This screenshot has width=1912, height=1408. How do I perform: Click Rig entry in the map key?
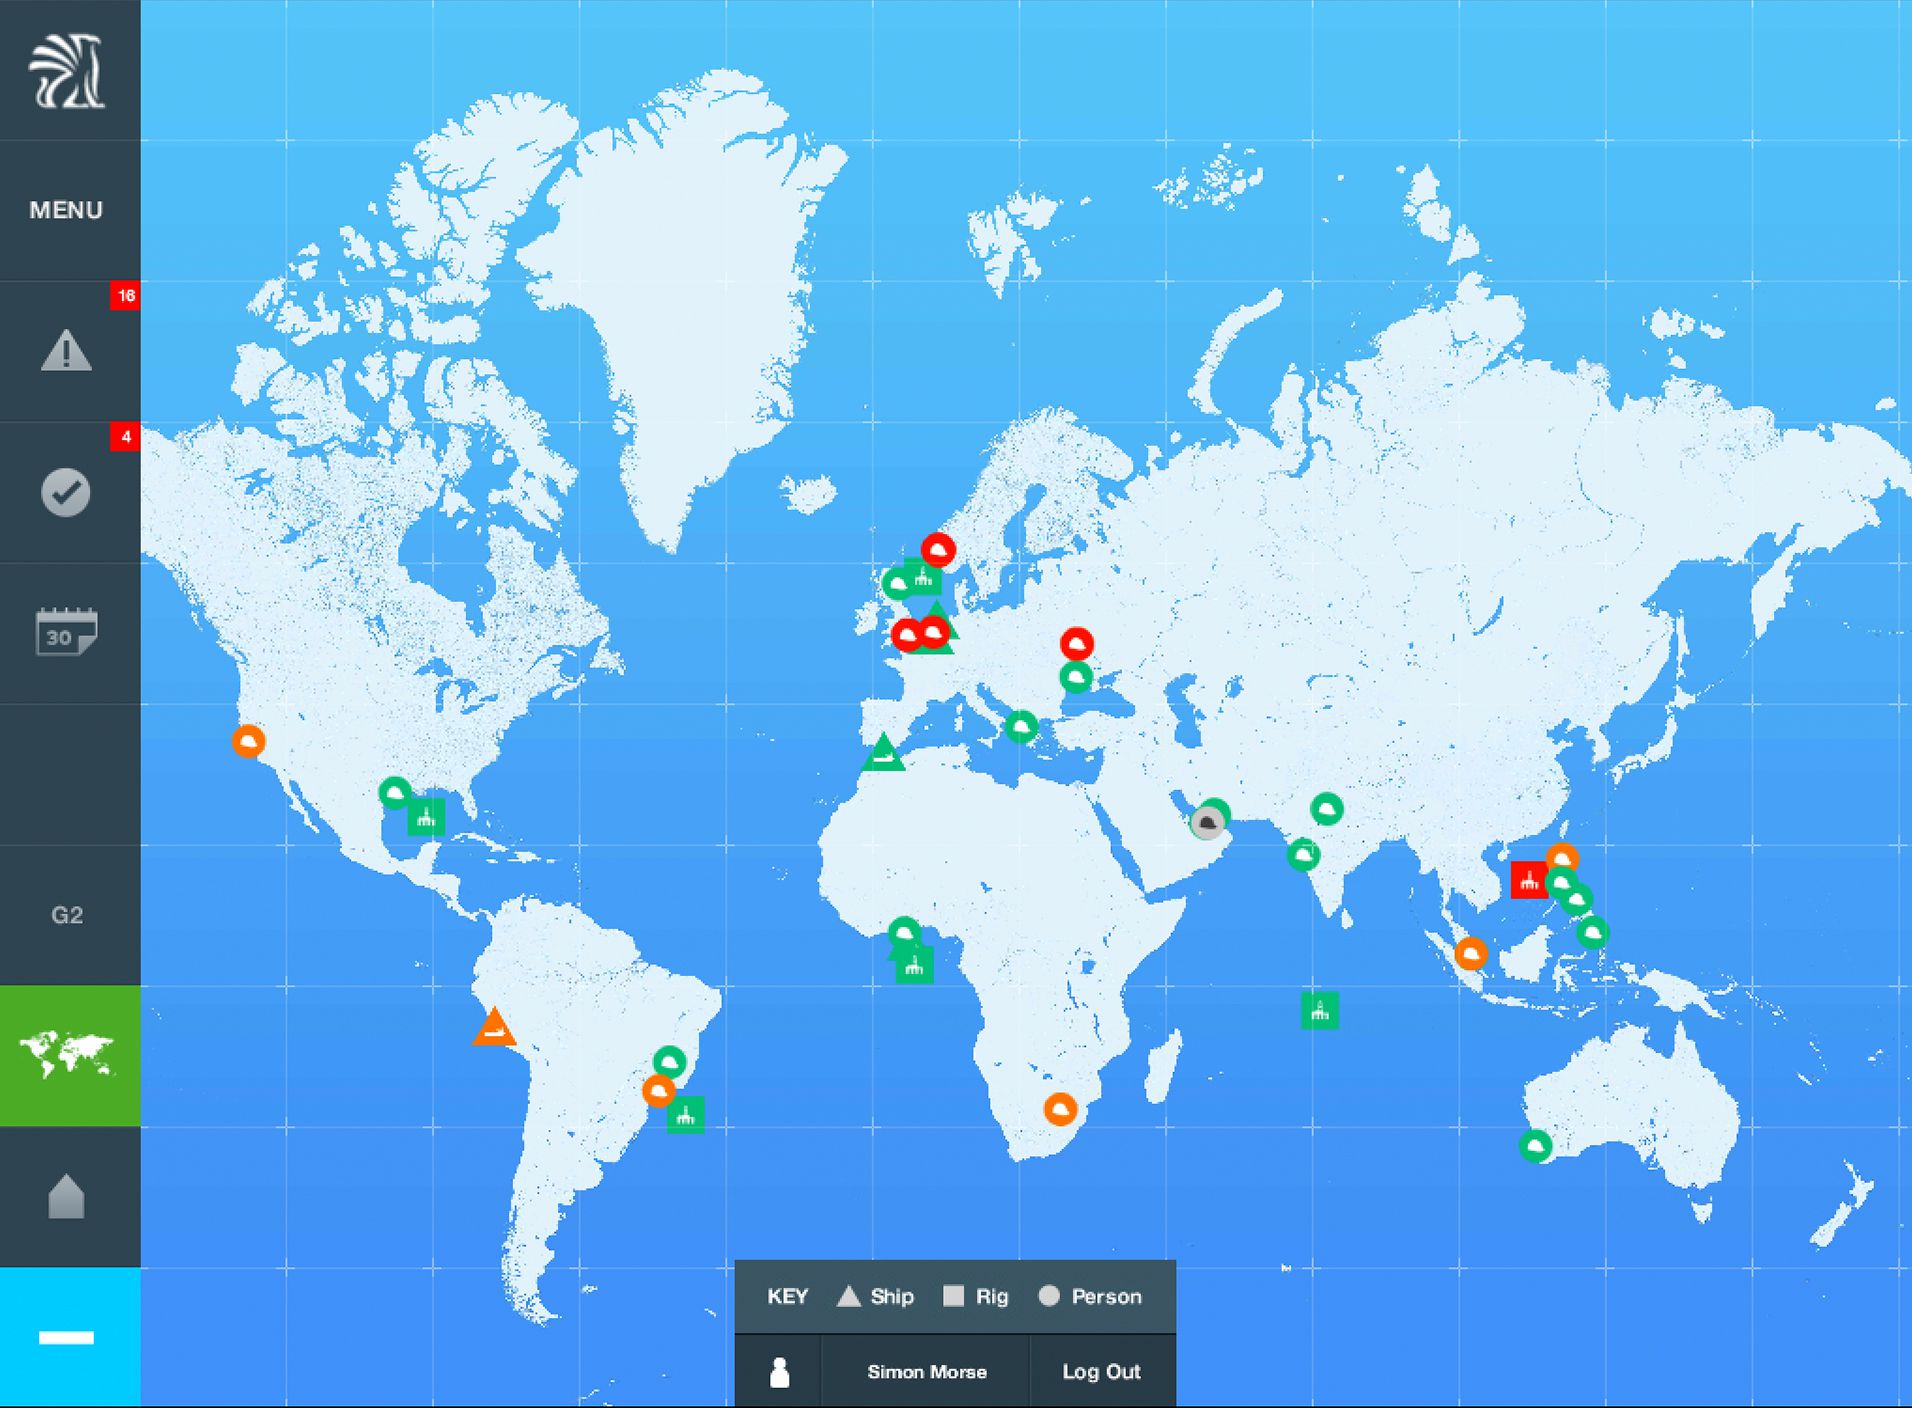click(976, 1297)
